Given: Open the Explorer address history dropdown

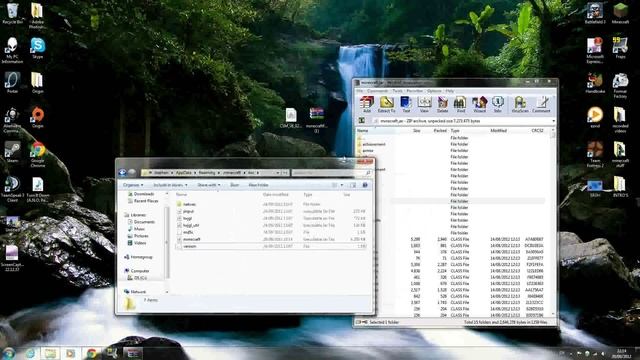Looking at the screenshot, I should point(278,173).
